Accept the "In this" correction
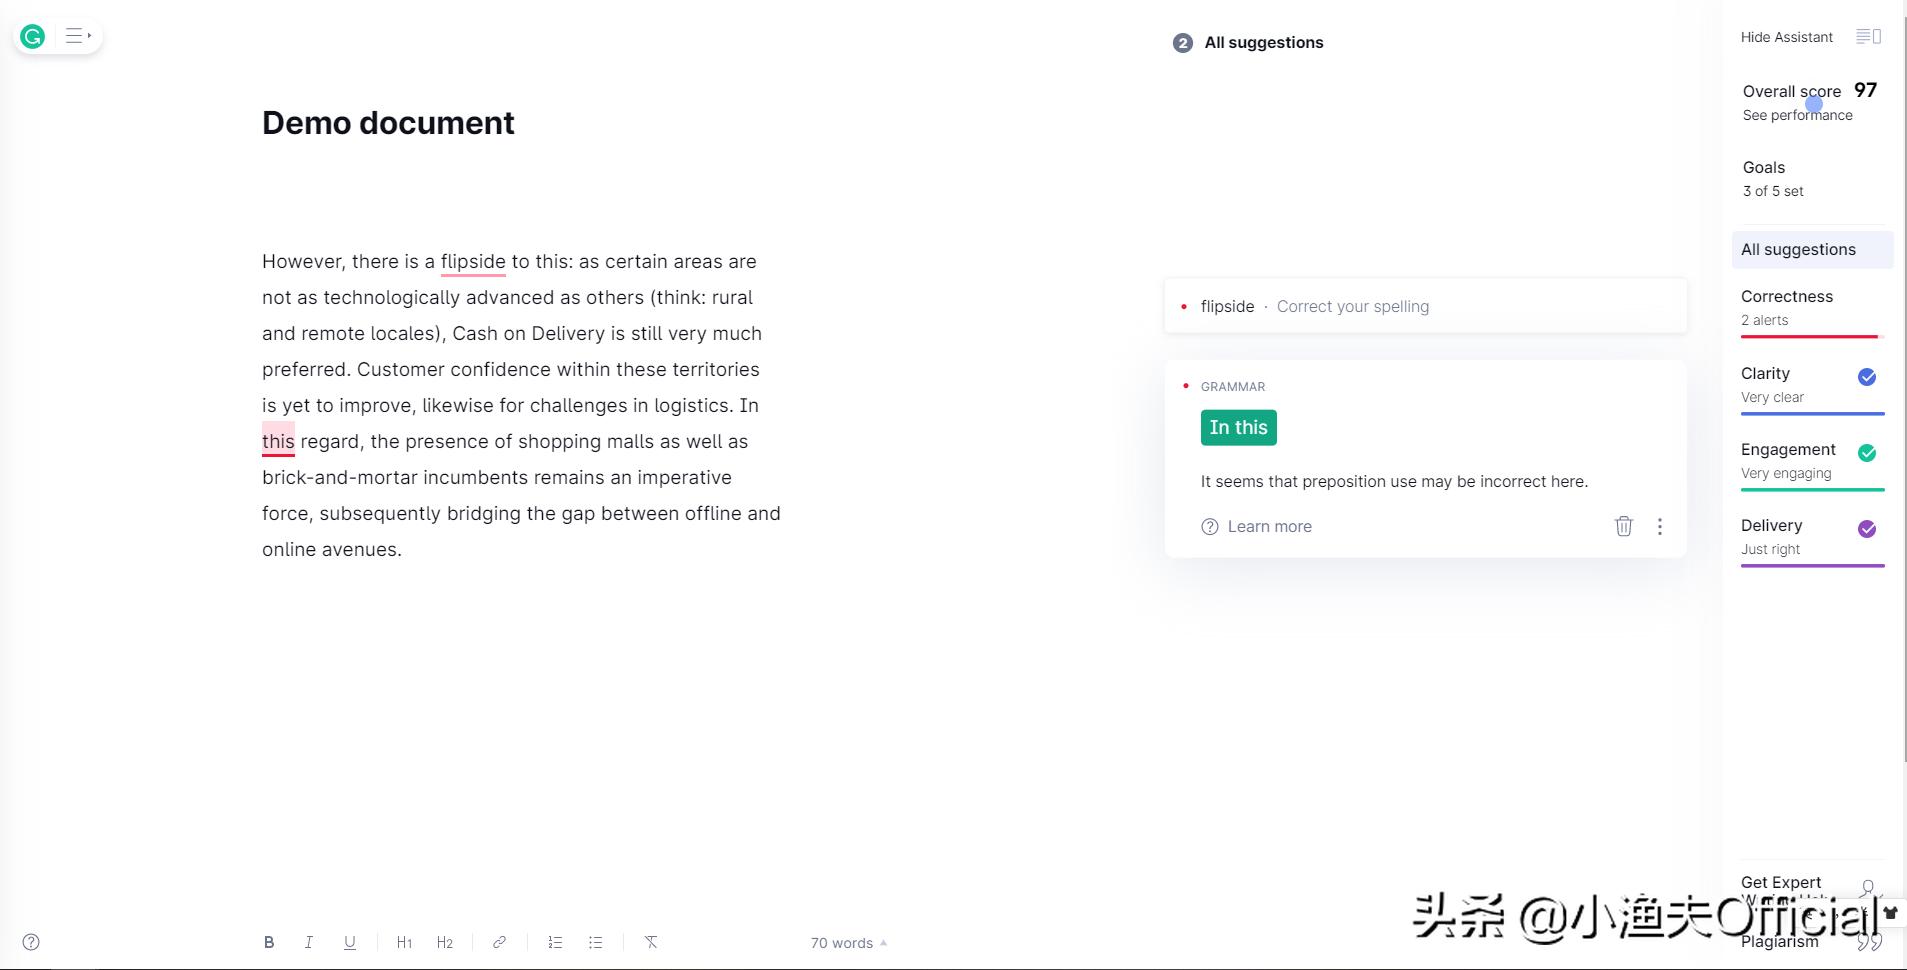Viewport: 1907px width, 970px height. click(x=1238, y=428)
